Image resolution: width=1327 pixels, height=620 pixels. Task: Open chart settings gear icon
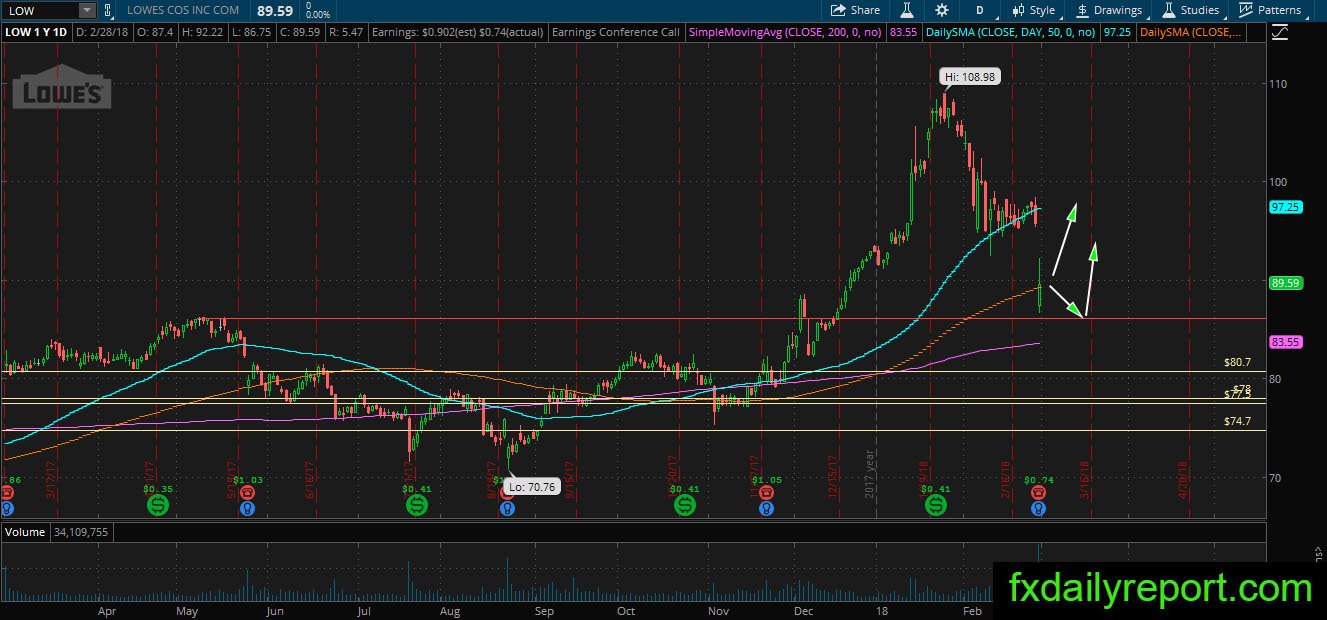(x=942, y=10)
